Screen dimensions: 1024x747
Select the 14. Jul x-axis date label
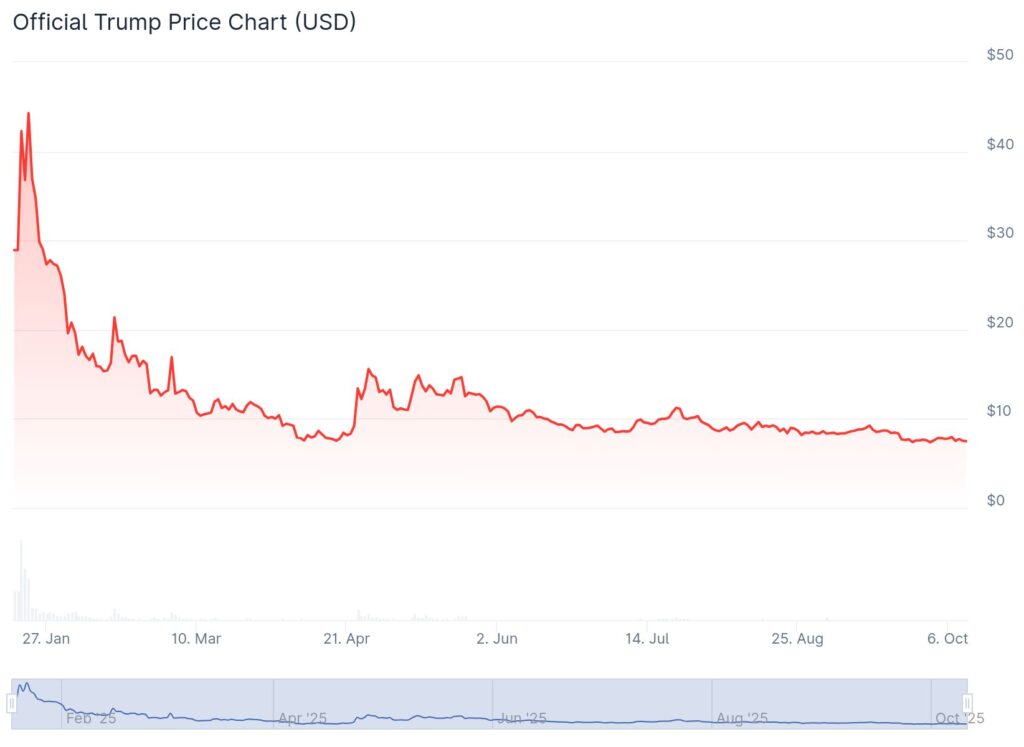pyautogui.click(x=646, y=638)
